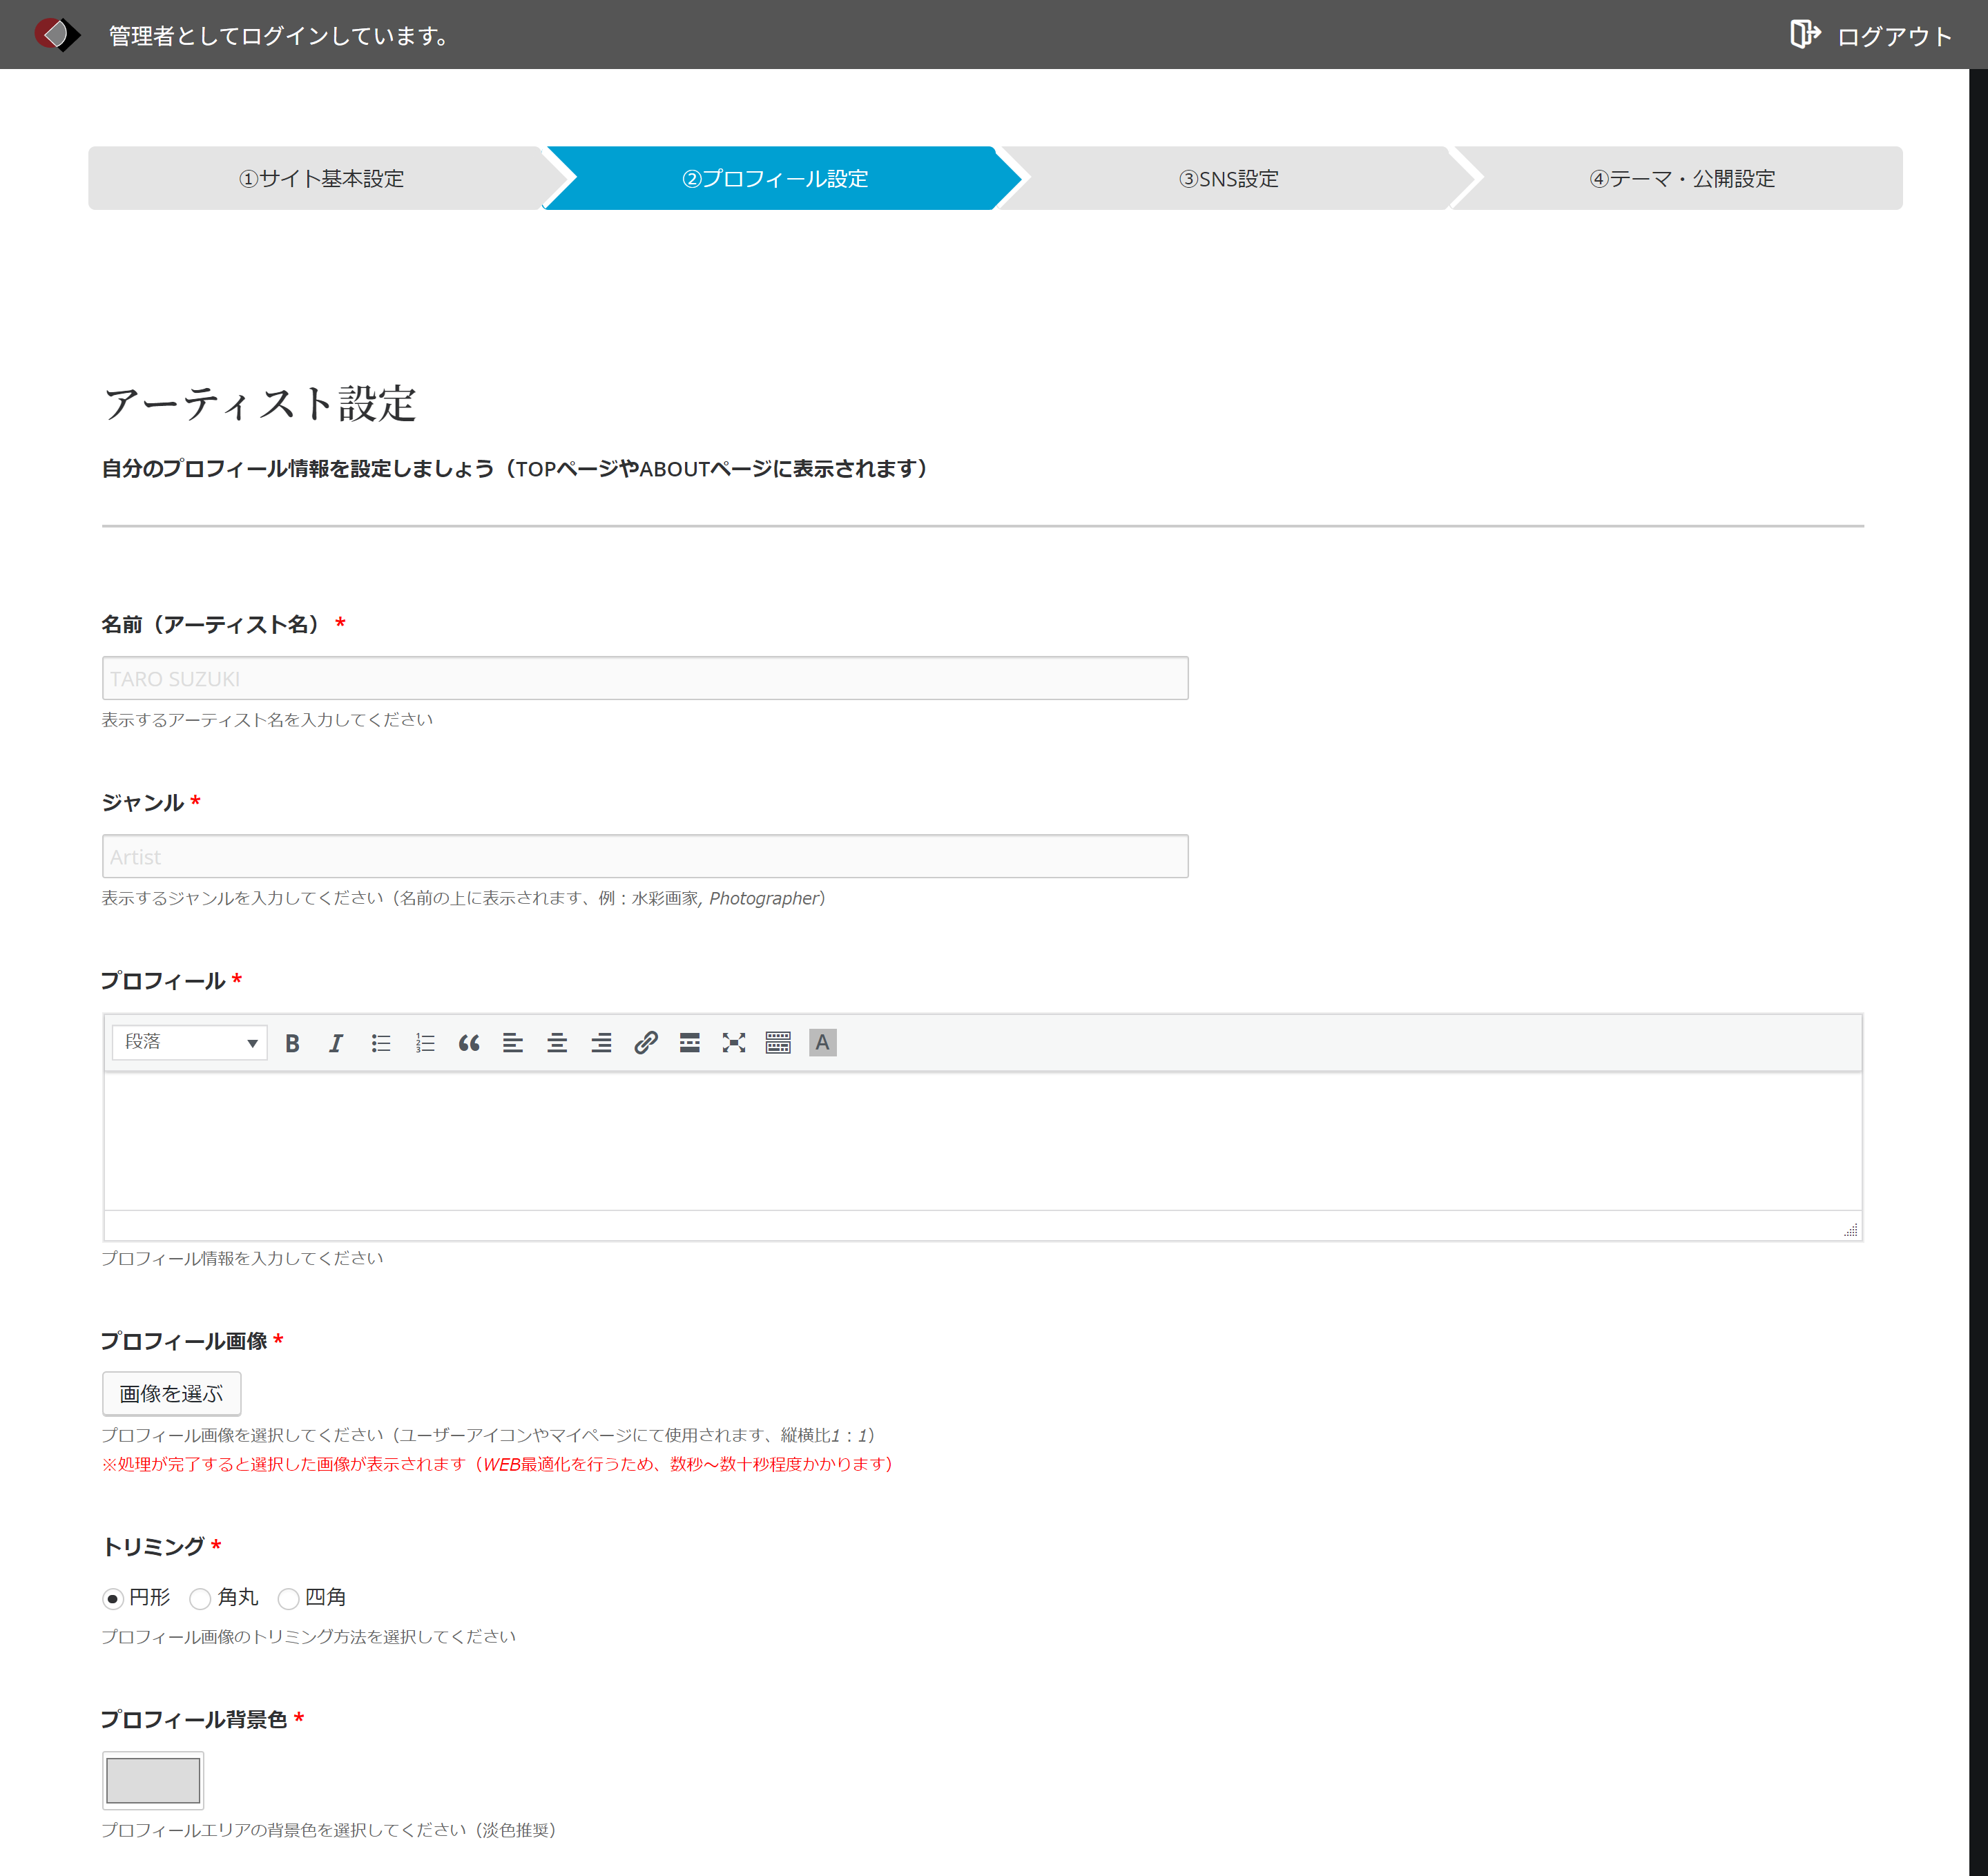Click the artist name input field
Viewport: 1988px width, 1876px height.
pyautogui.click(x=645, y=678)
